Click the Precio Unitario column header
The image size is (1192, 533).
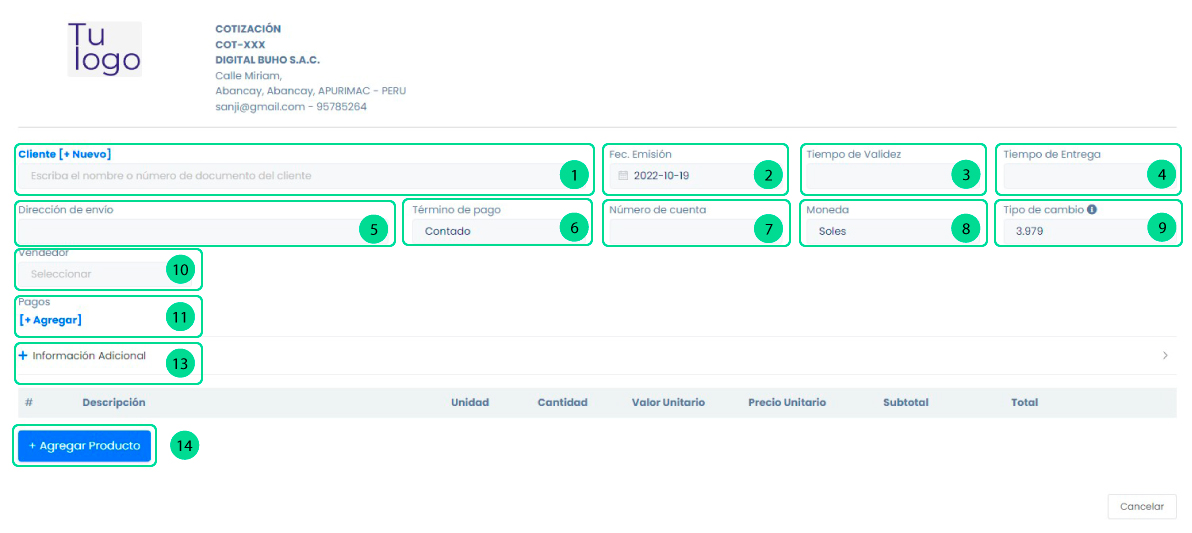point(787,403)
